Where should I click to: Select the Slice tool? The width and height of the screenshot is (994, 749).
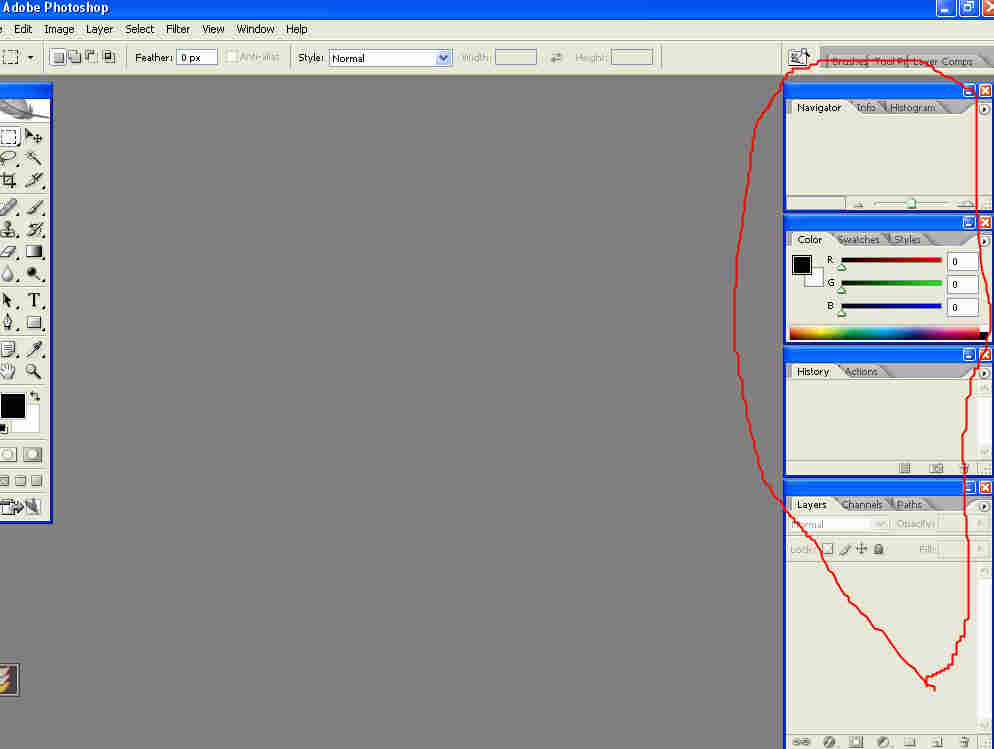[x=34, y=181]
